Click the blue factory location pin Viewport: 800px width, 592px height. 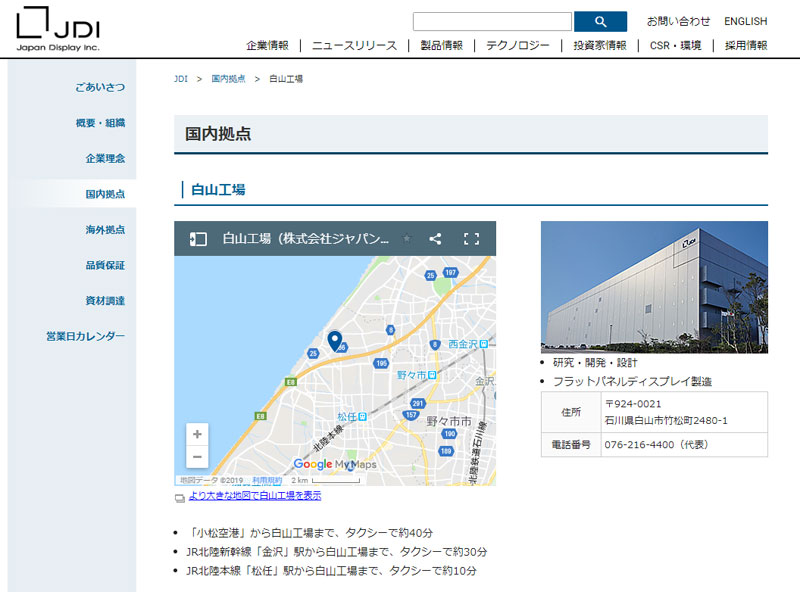point(335,341)
